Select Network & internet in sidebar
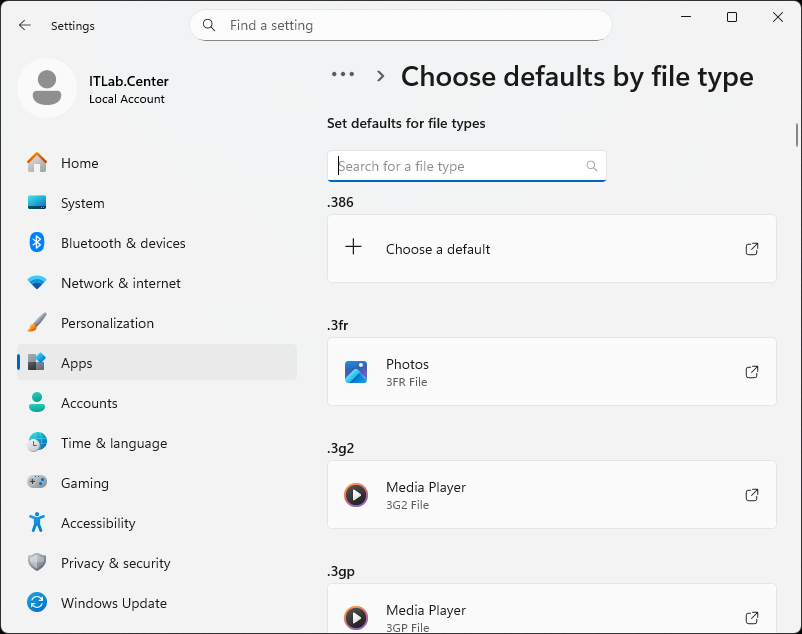 [120, 283]
